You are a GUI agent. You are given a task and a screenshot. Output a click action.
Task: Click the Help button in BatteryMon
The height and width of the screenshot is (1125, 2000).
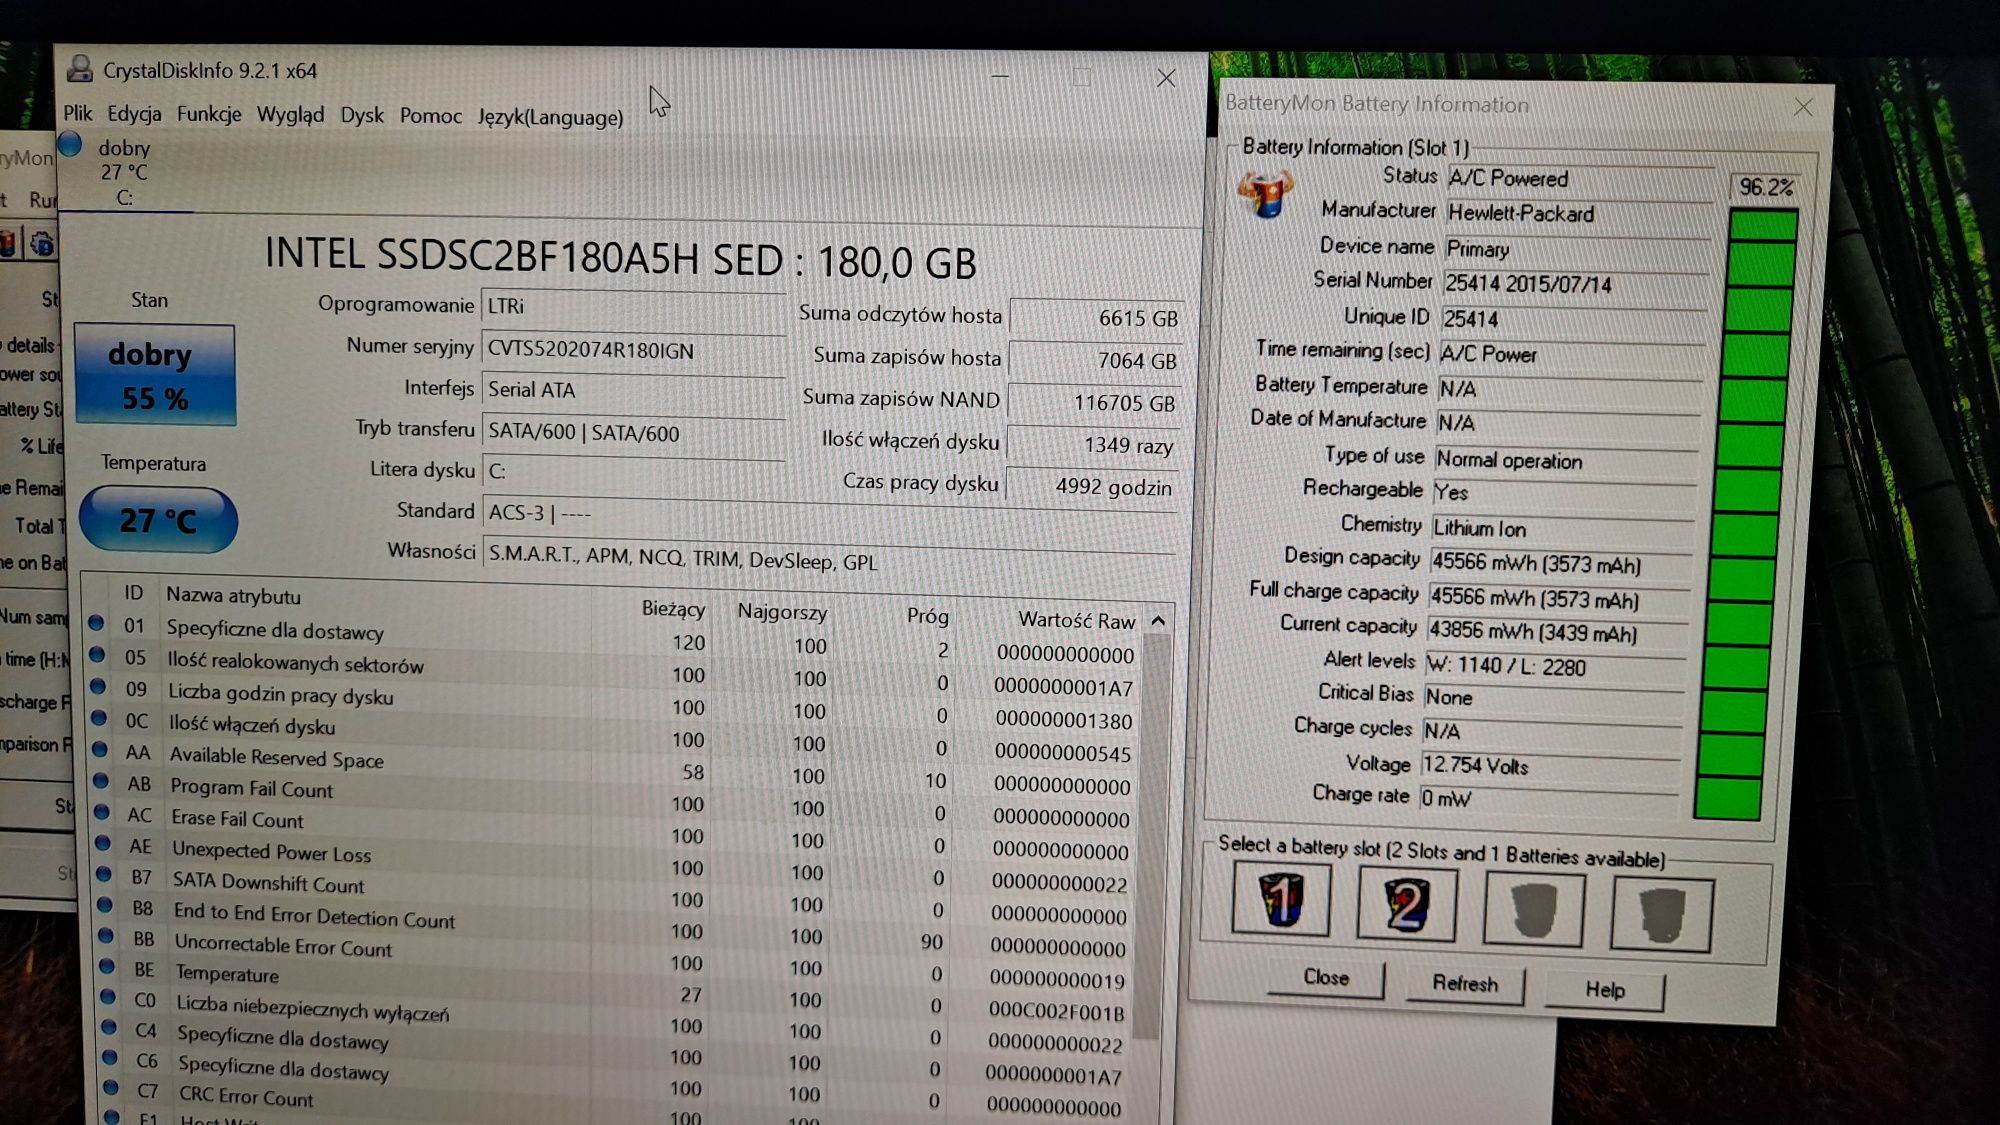[x=1605, y=989]
